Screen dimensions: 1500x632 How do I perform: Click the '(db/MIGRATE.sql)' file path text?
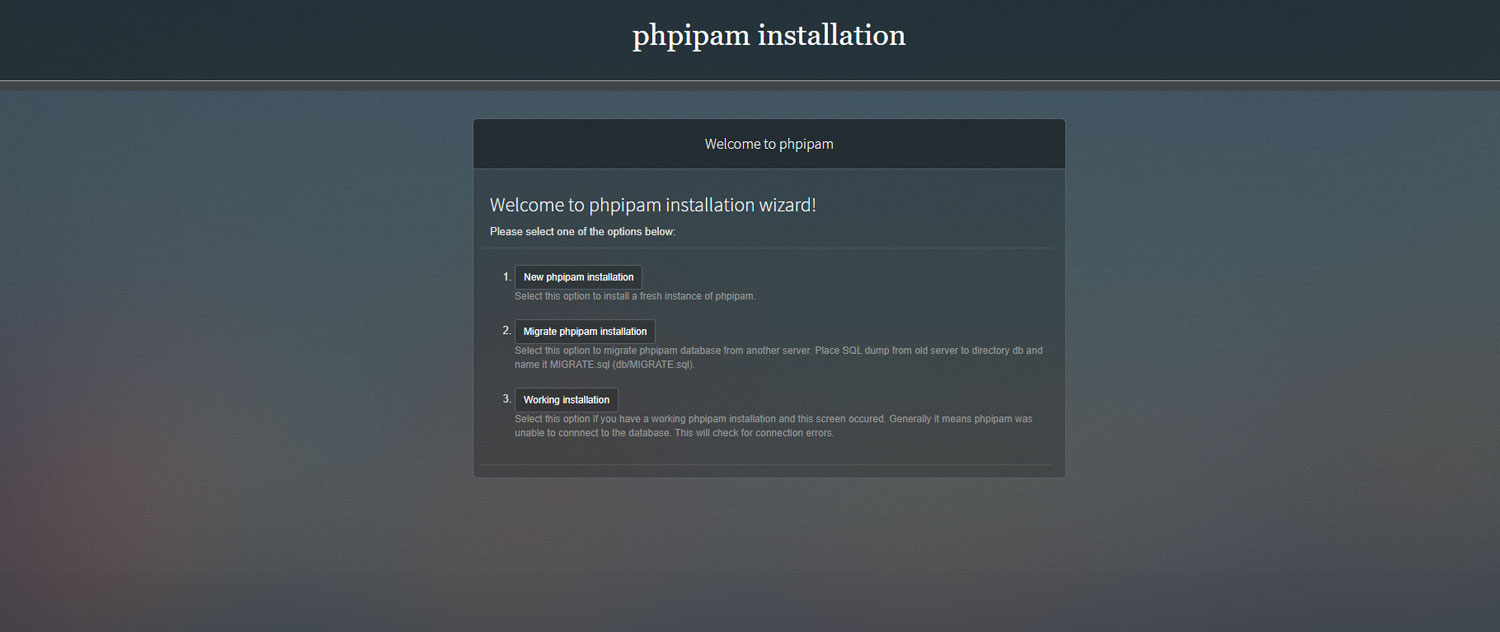point(654,365)
